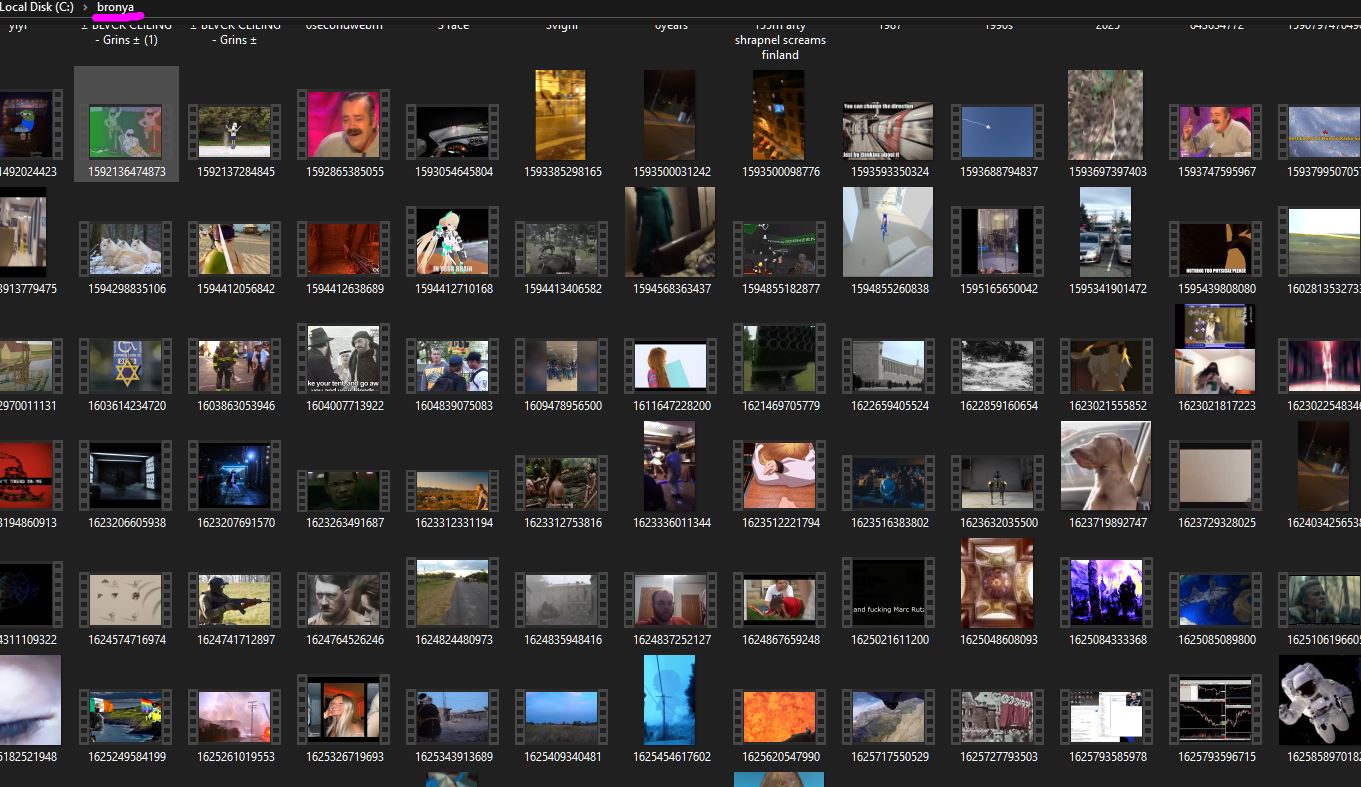The width and height of the screenshot is (1361, 787).
Task: Click the dog image 1623719892747
Action: pyautogui.click(x=1106, y=466)
